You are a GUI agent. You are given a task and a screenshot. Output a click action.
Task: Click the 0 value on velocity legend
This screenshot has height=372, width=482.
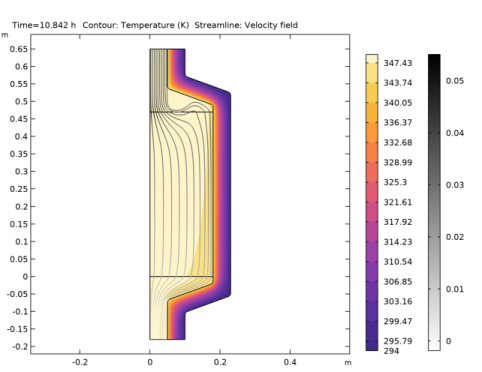(448, 341)
